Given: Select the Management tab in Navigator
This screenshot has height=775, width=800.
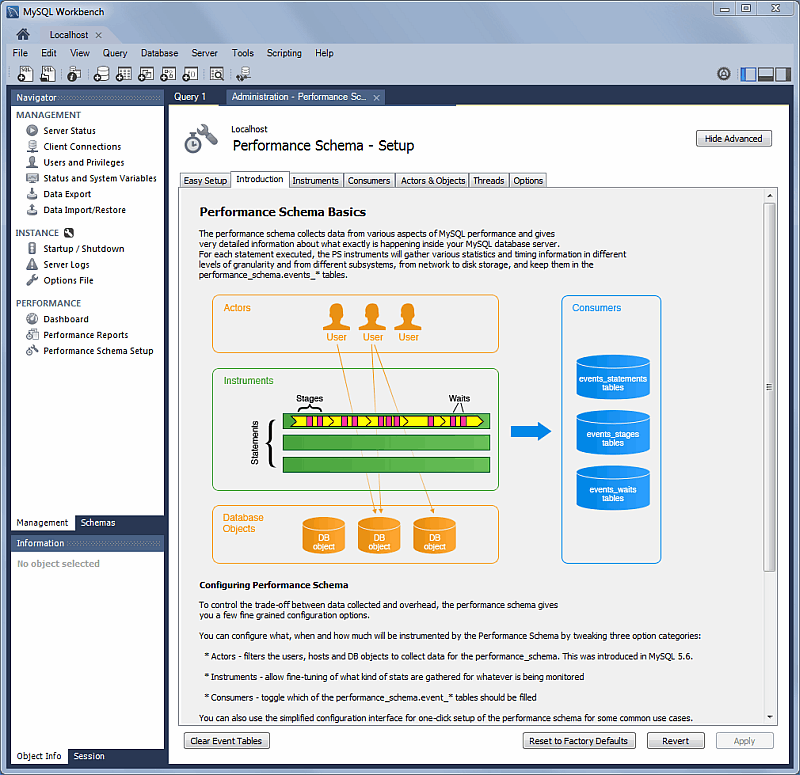Looking at the screenshot, I should [42, 522].
